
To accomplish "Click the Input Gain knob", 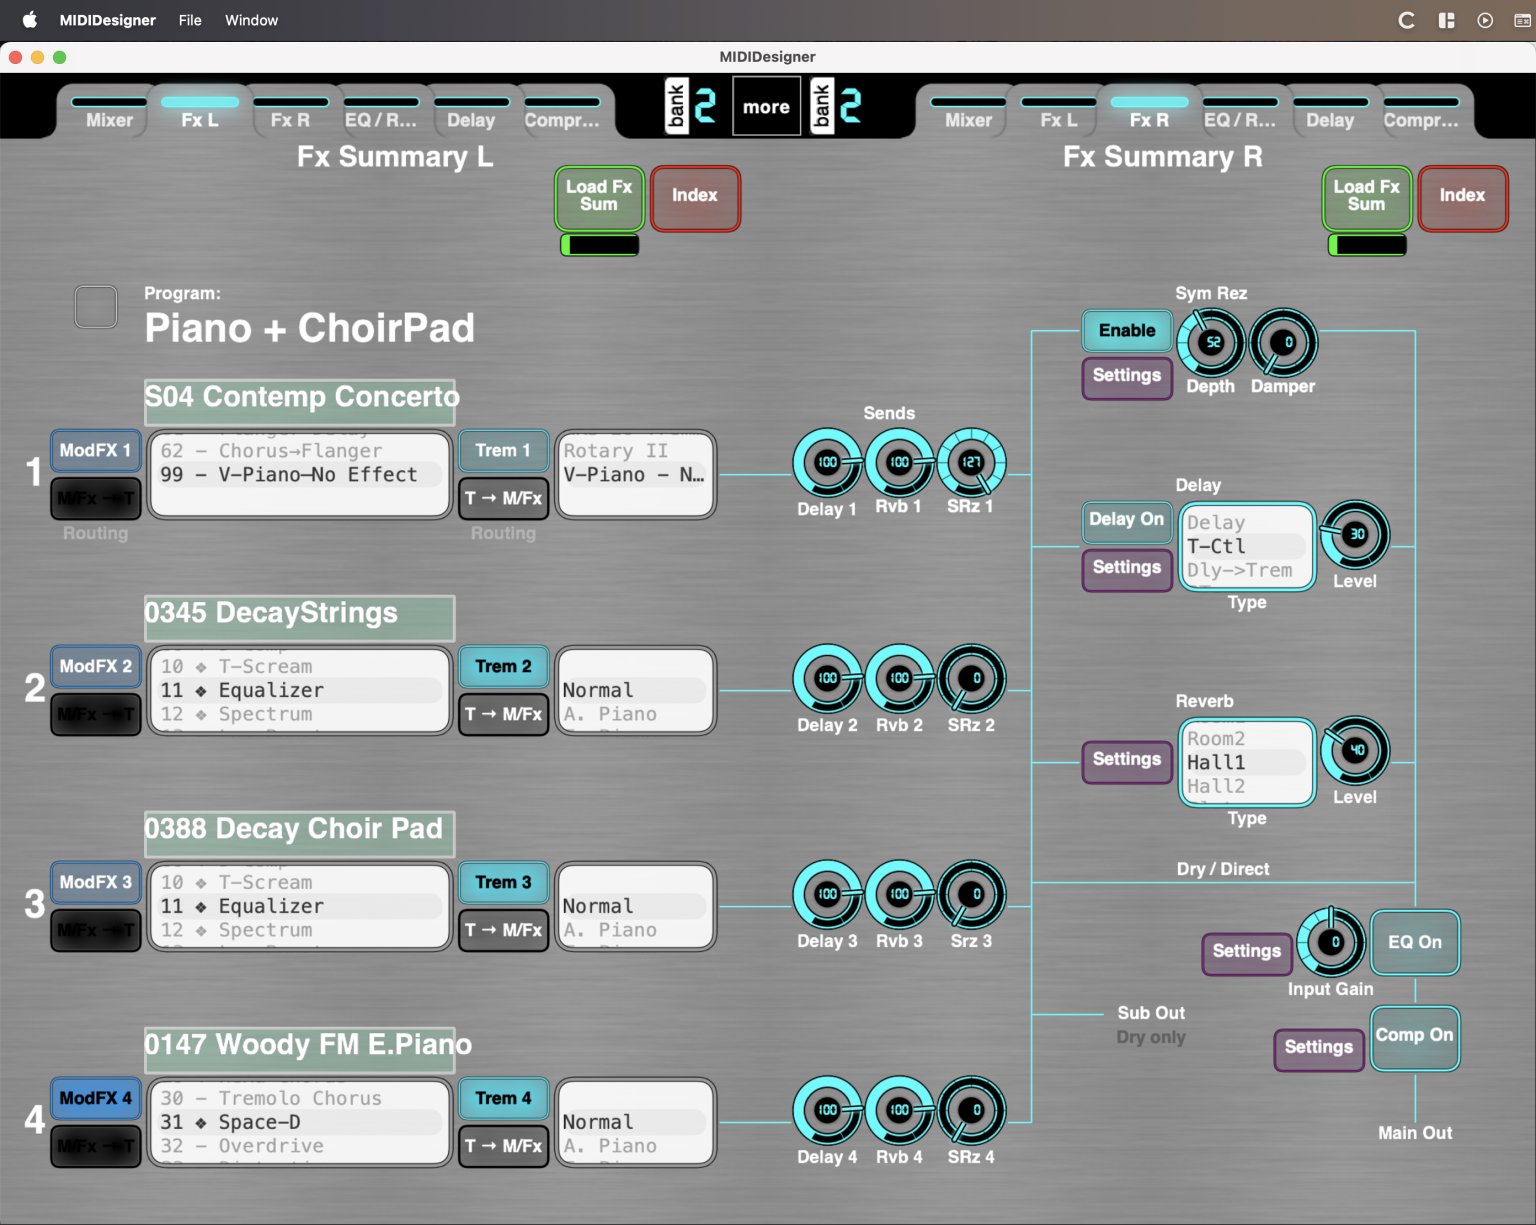I will (1331, 943).
